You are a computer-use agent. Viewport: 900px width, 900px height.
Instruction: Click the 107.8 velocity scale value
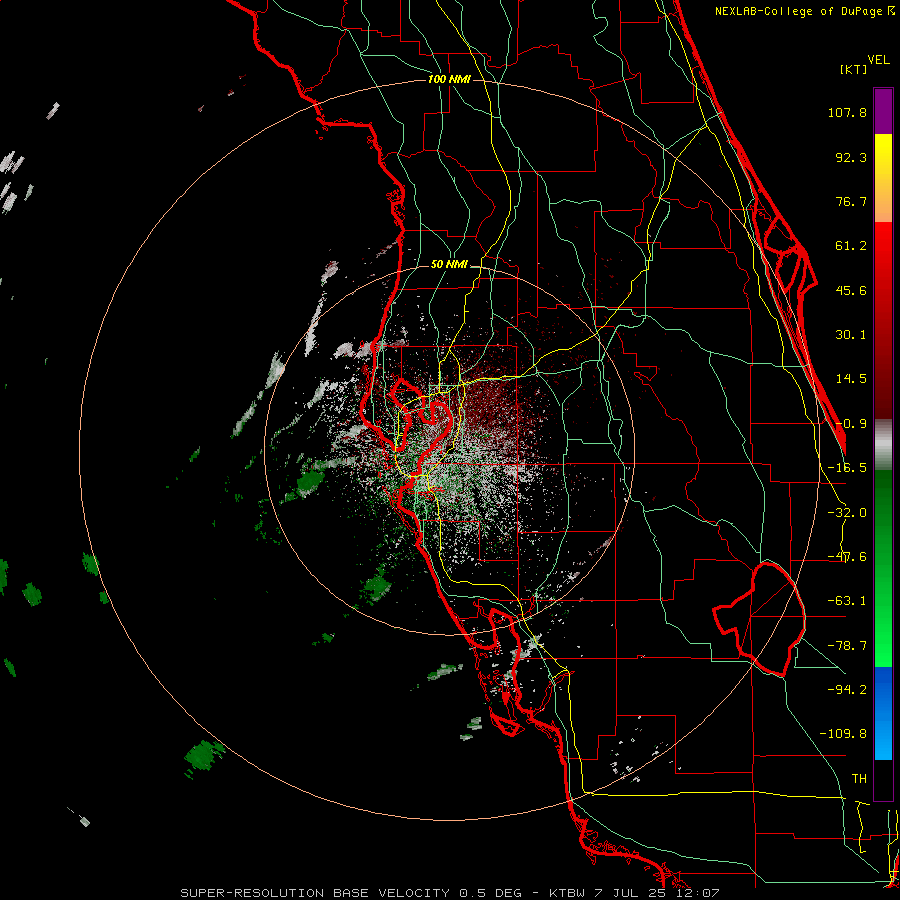[x=847, y=112]
